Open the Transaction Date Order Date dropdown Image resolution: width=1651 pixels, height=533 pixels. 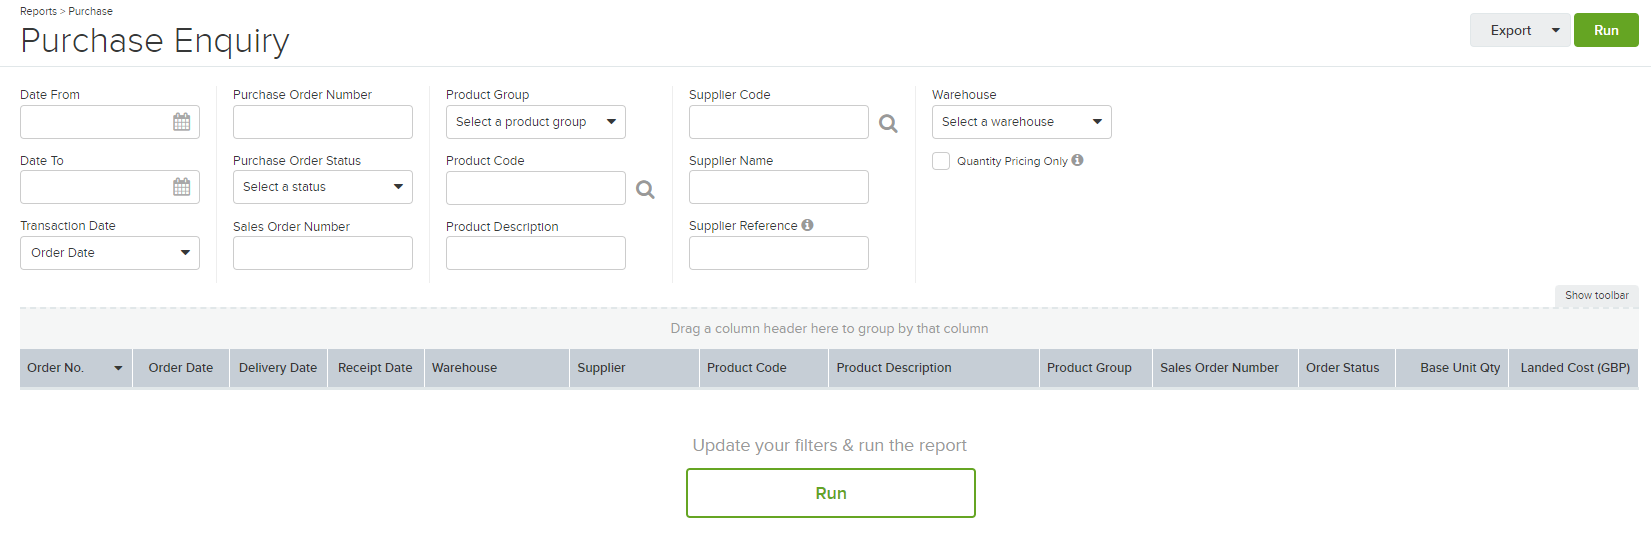(x=110, y=253)
